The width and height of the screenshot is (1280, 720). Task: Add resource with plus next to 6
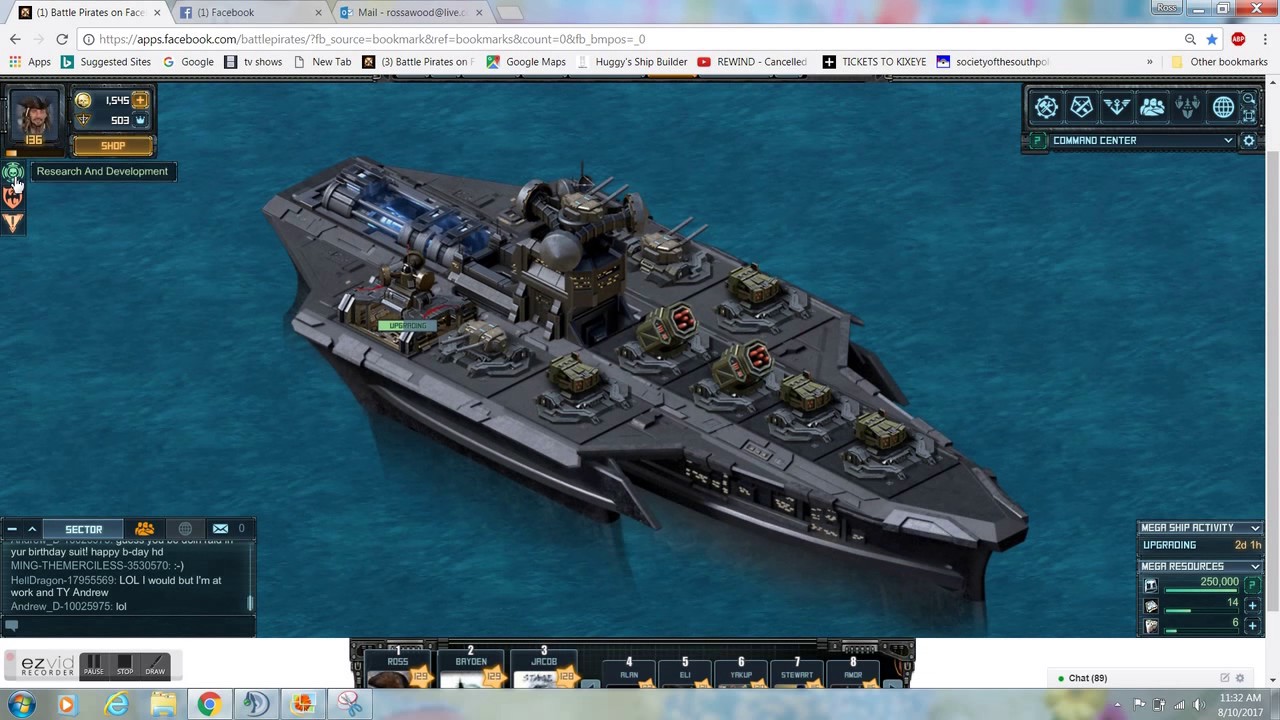[1252, 626]
